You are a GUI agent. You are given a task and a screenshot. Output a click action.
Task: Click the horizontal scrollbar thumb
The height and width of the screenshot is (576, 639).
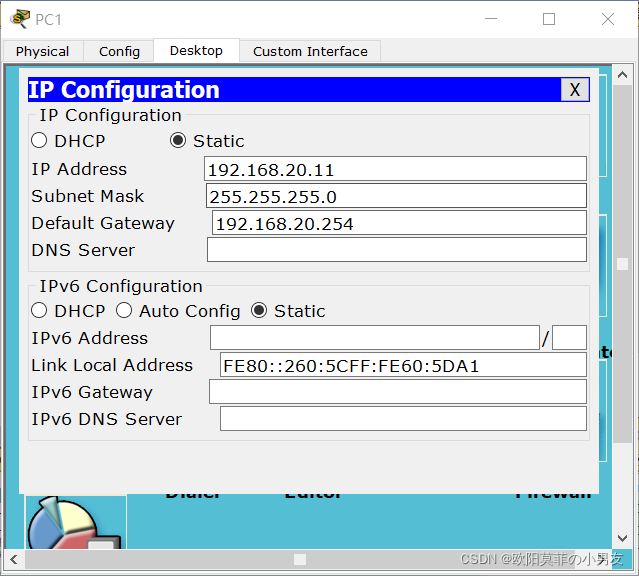(x=300, y=559)
